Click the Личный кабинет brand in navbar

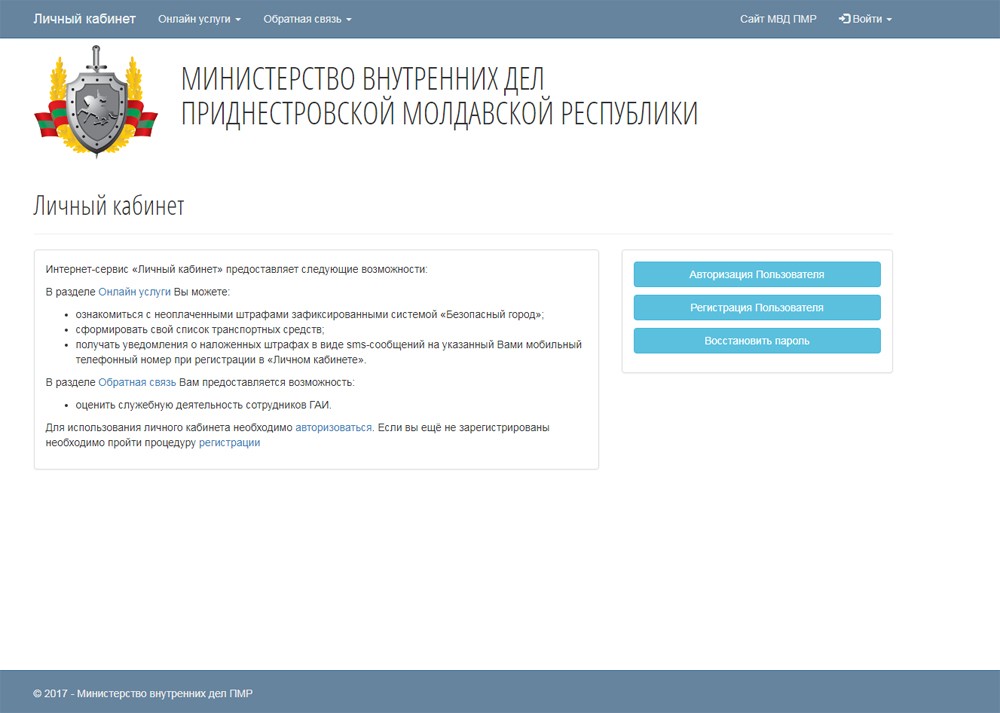pos(84,19)
